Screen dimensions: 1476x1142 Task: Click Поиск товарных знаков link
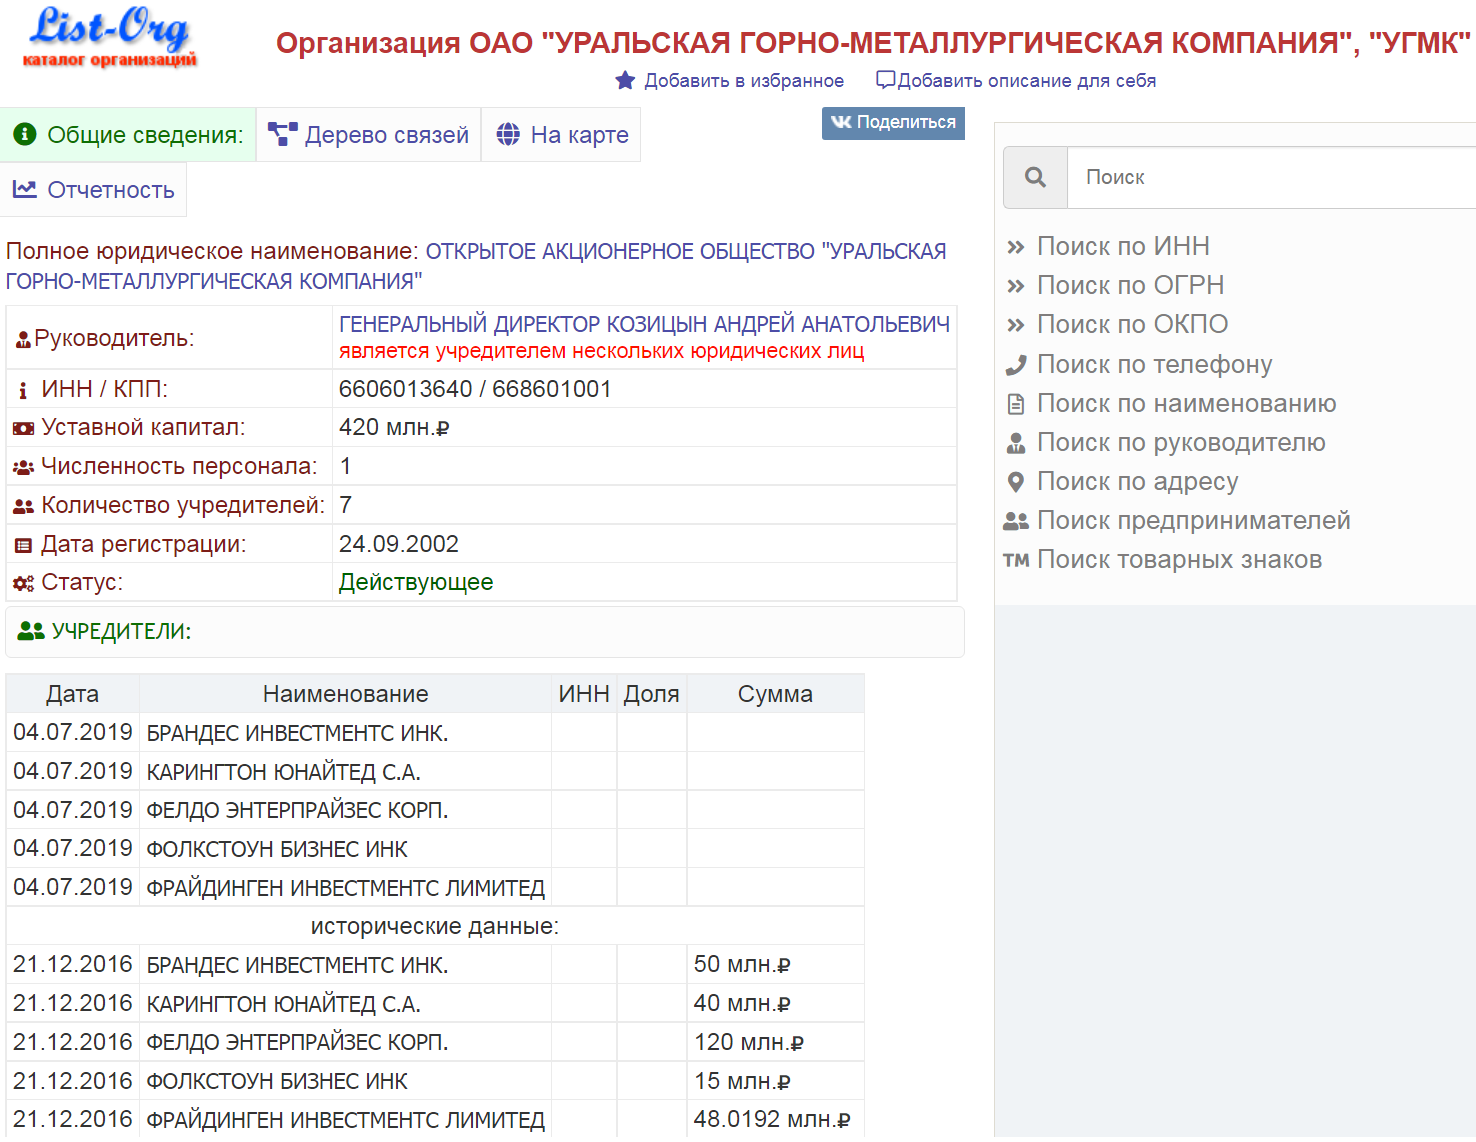(1180, 559)
